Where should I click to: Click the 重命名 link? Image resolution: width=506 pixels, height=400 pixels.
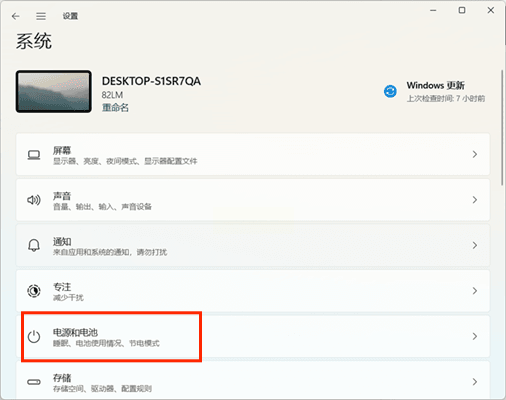tap(115, 108)
